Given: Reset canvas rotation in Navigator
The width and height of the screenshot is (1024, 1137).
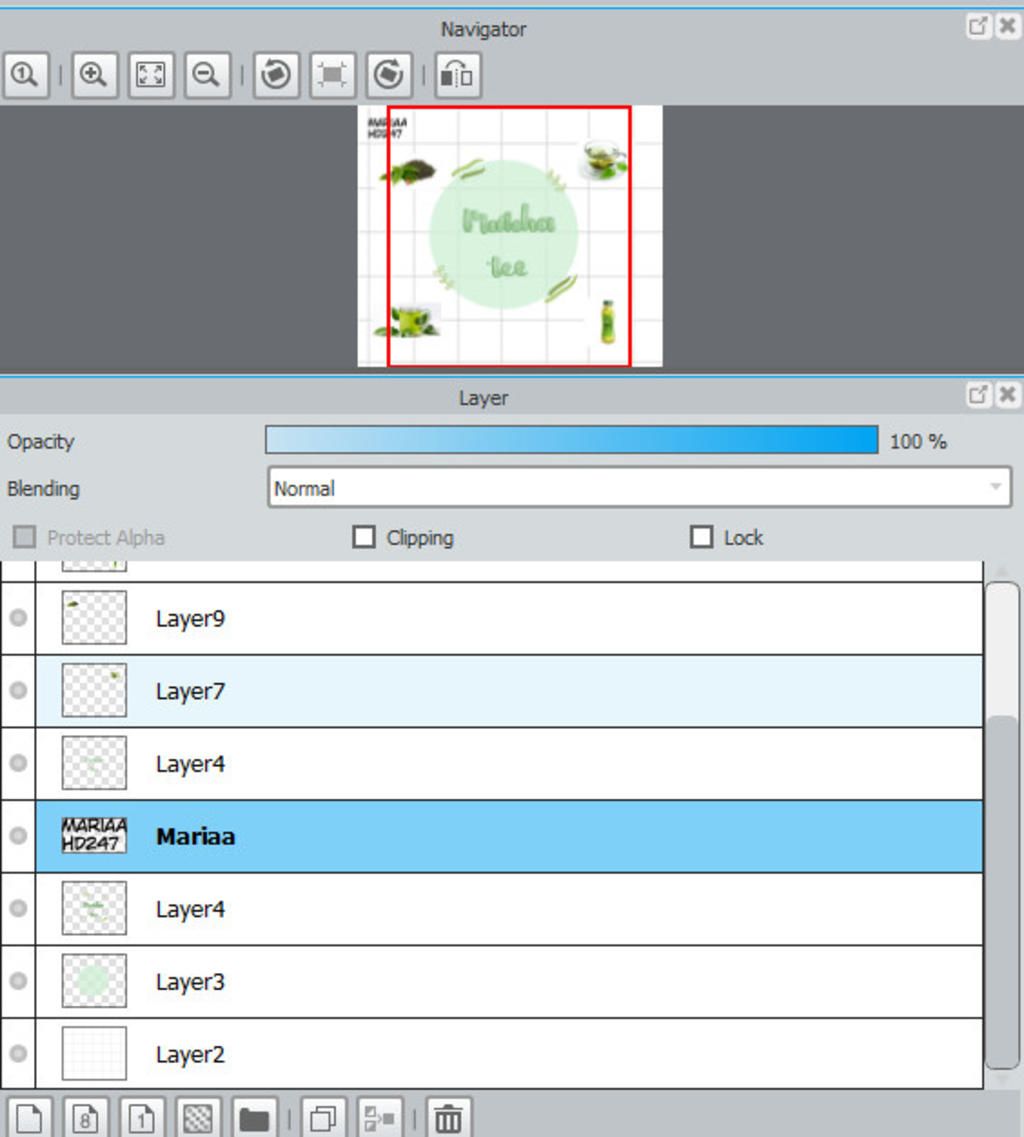Looking at the screenshot, I should (332, 75).
